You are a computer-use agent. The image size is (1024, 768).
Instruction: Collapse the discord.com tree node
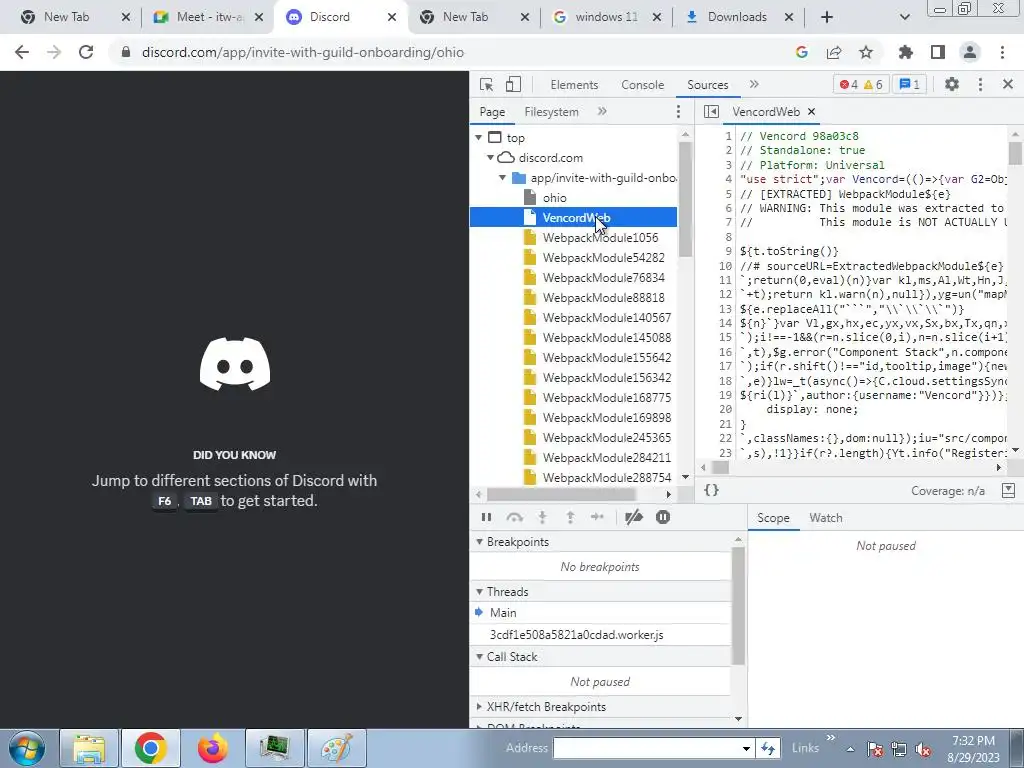490,157
